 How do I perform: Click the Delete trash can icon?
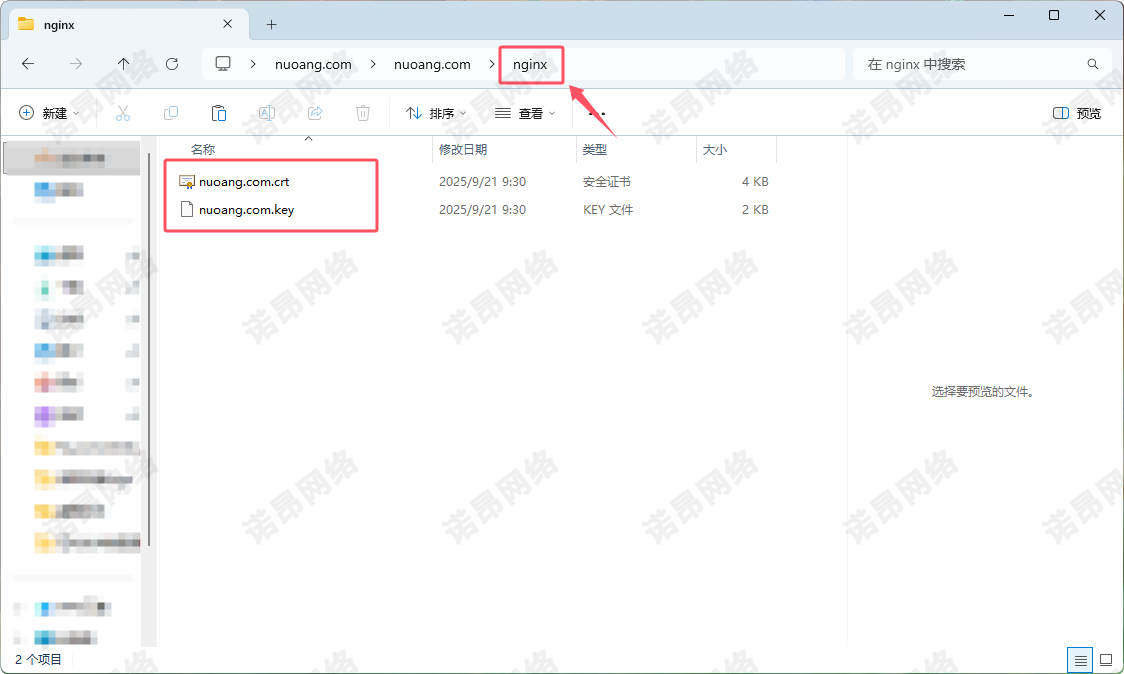pyautogui.click(x=363, y=114)
